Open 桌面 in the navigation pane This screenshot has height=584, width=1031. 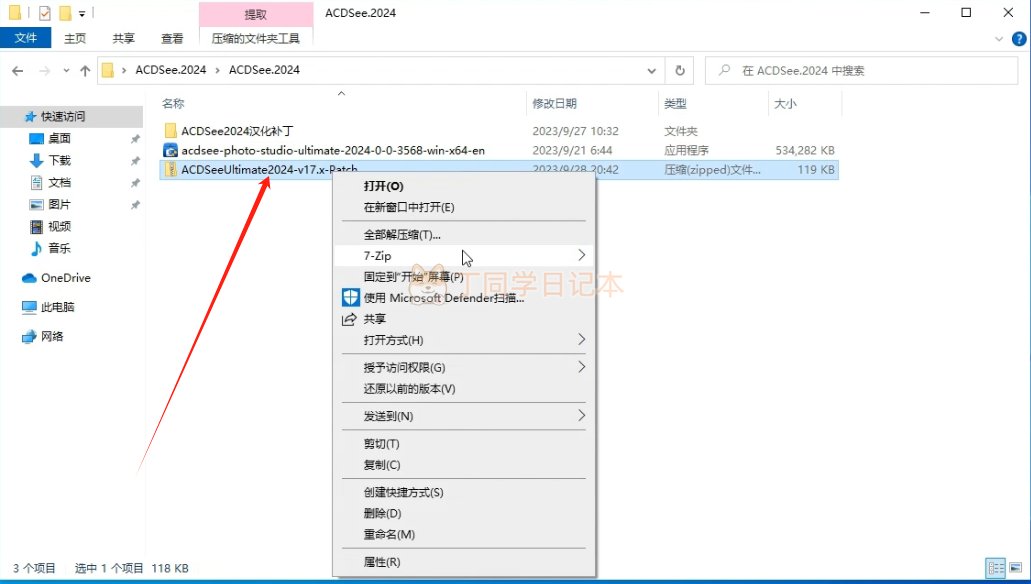(59, 138)
